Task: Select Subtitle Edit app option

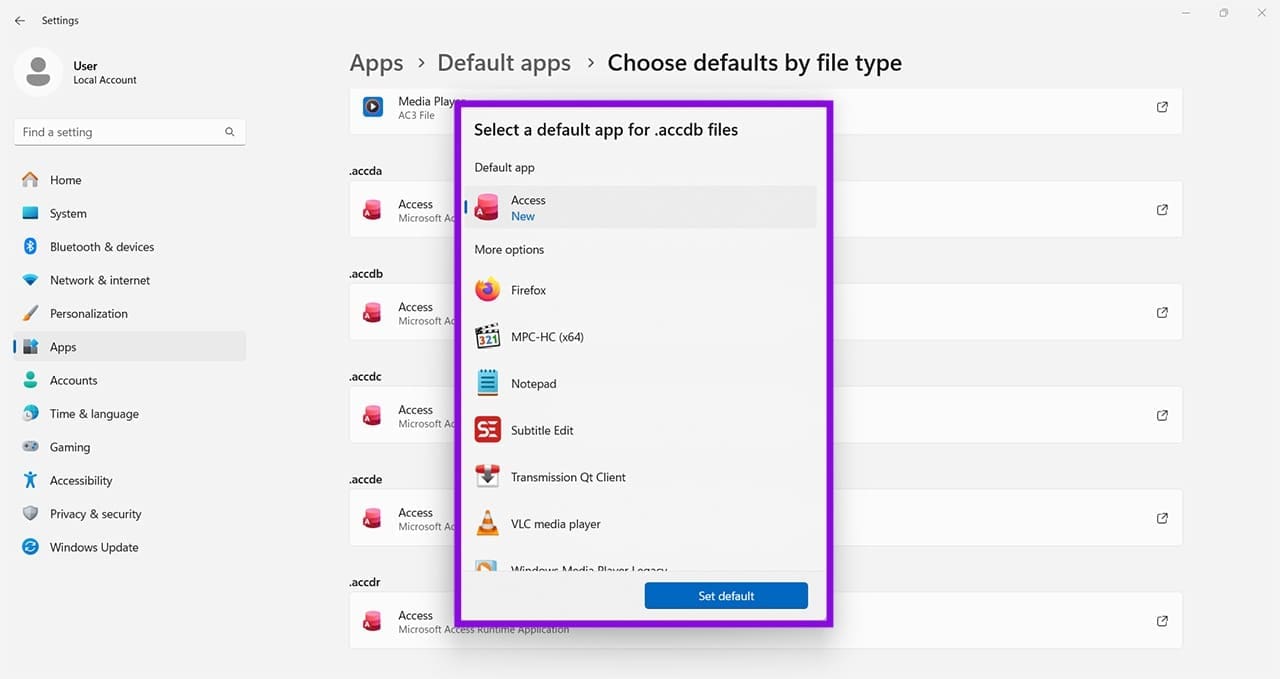Action: (x=640, y=430)
